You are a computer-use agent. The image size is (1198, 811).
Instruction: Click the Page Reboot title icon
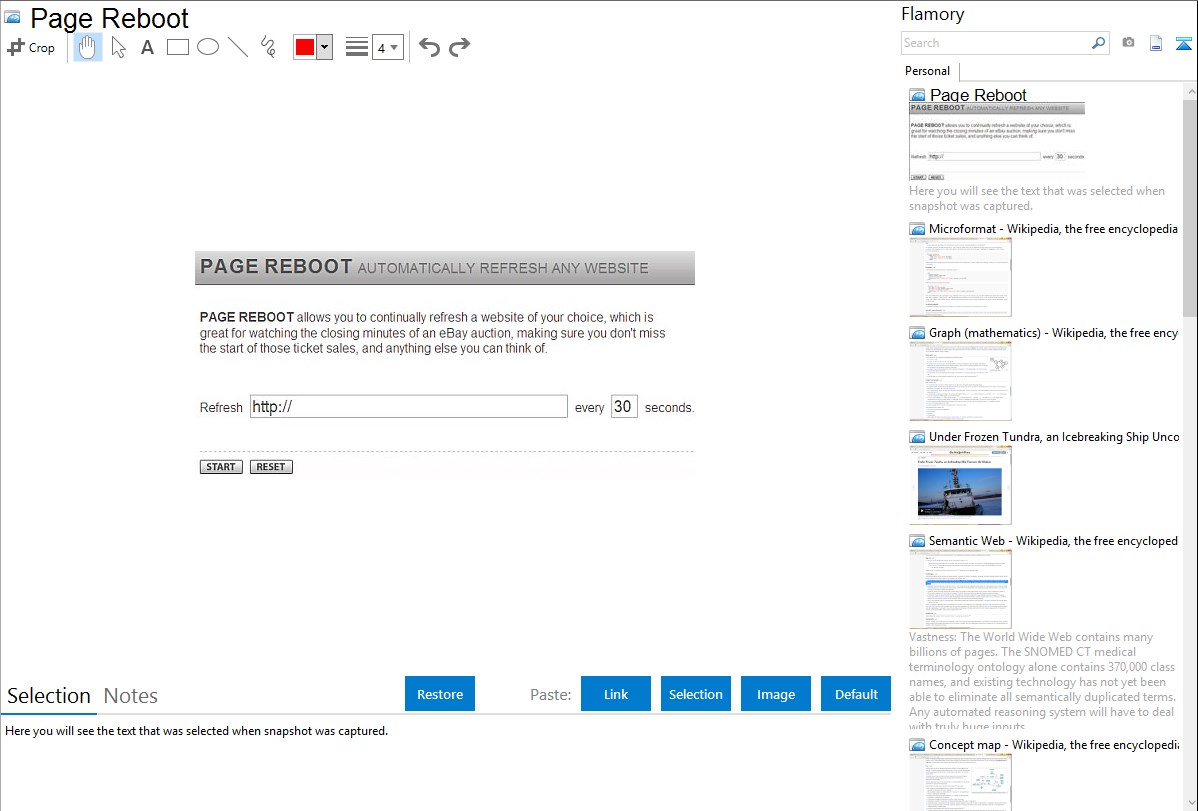point(12,16)
